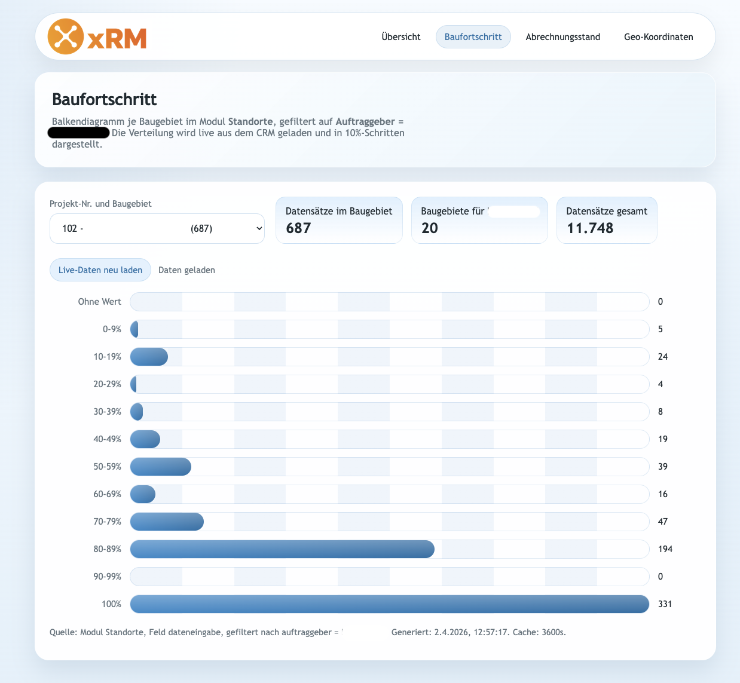Click the 0-9% row label

[x=112, y=329]
